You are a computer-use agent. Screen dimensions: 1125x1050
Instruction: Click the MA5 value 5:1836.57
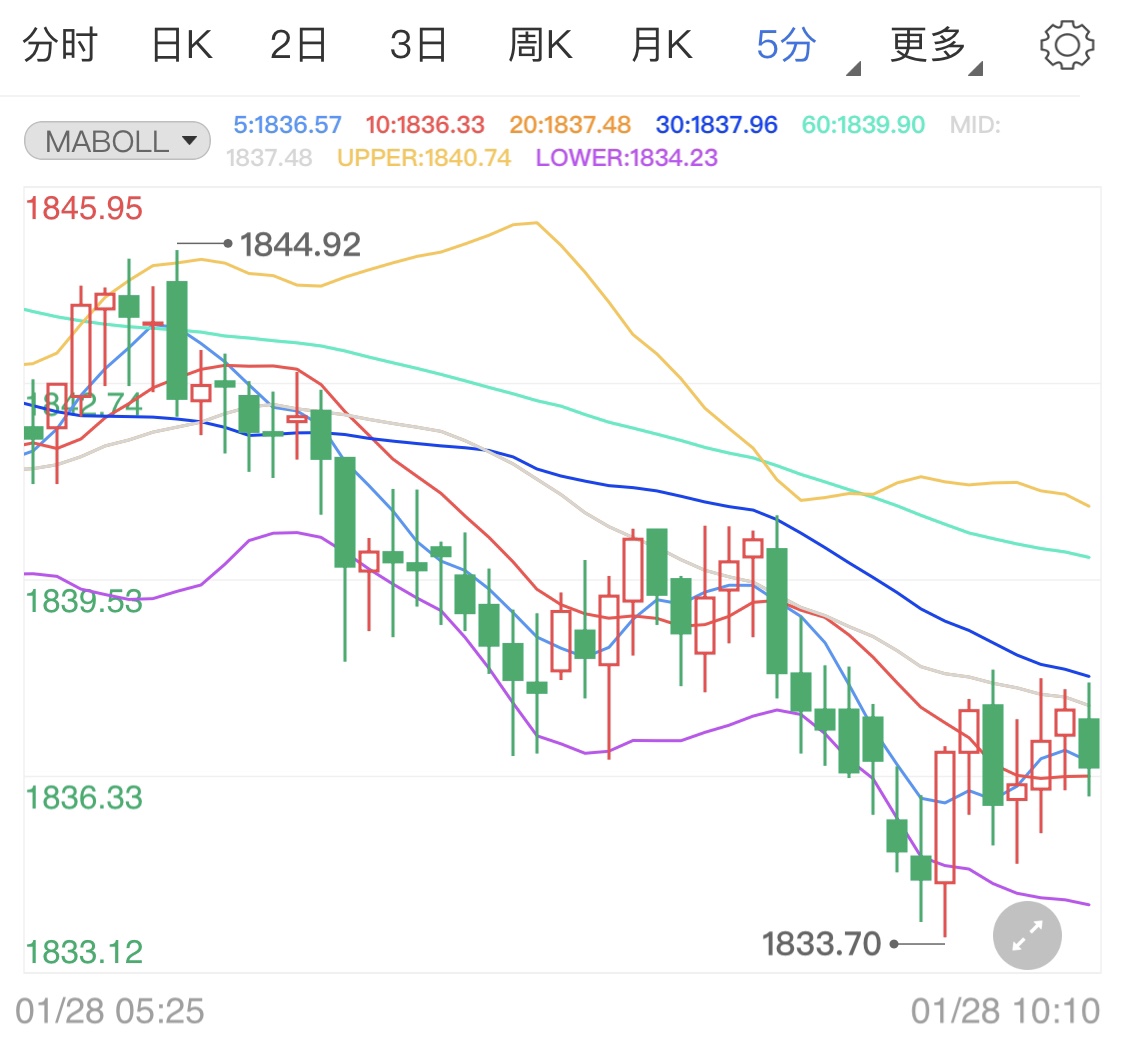(x=287, y=125)
